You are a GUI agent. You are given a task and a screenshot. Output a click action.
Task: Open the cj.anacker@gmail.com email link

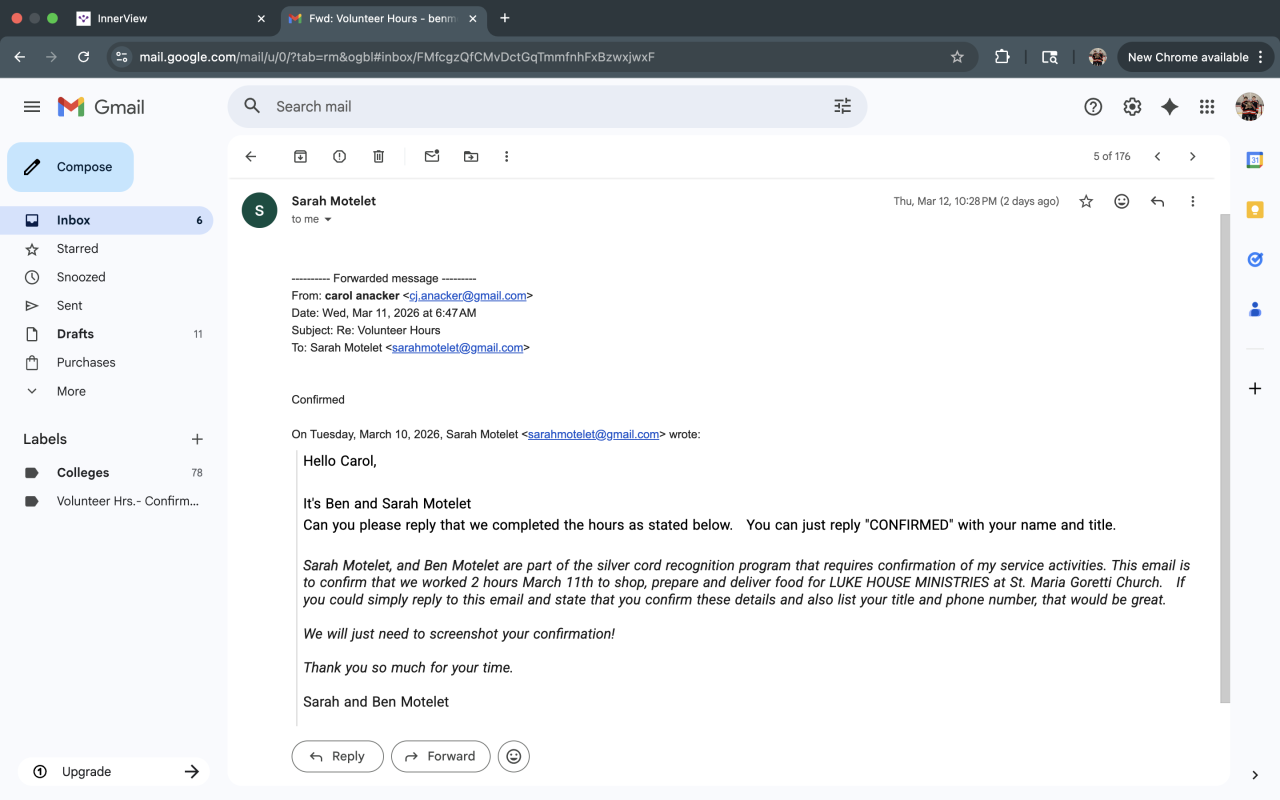click(468, 296)
